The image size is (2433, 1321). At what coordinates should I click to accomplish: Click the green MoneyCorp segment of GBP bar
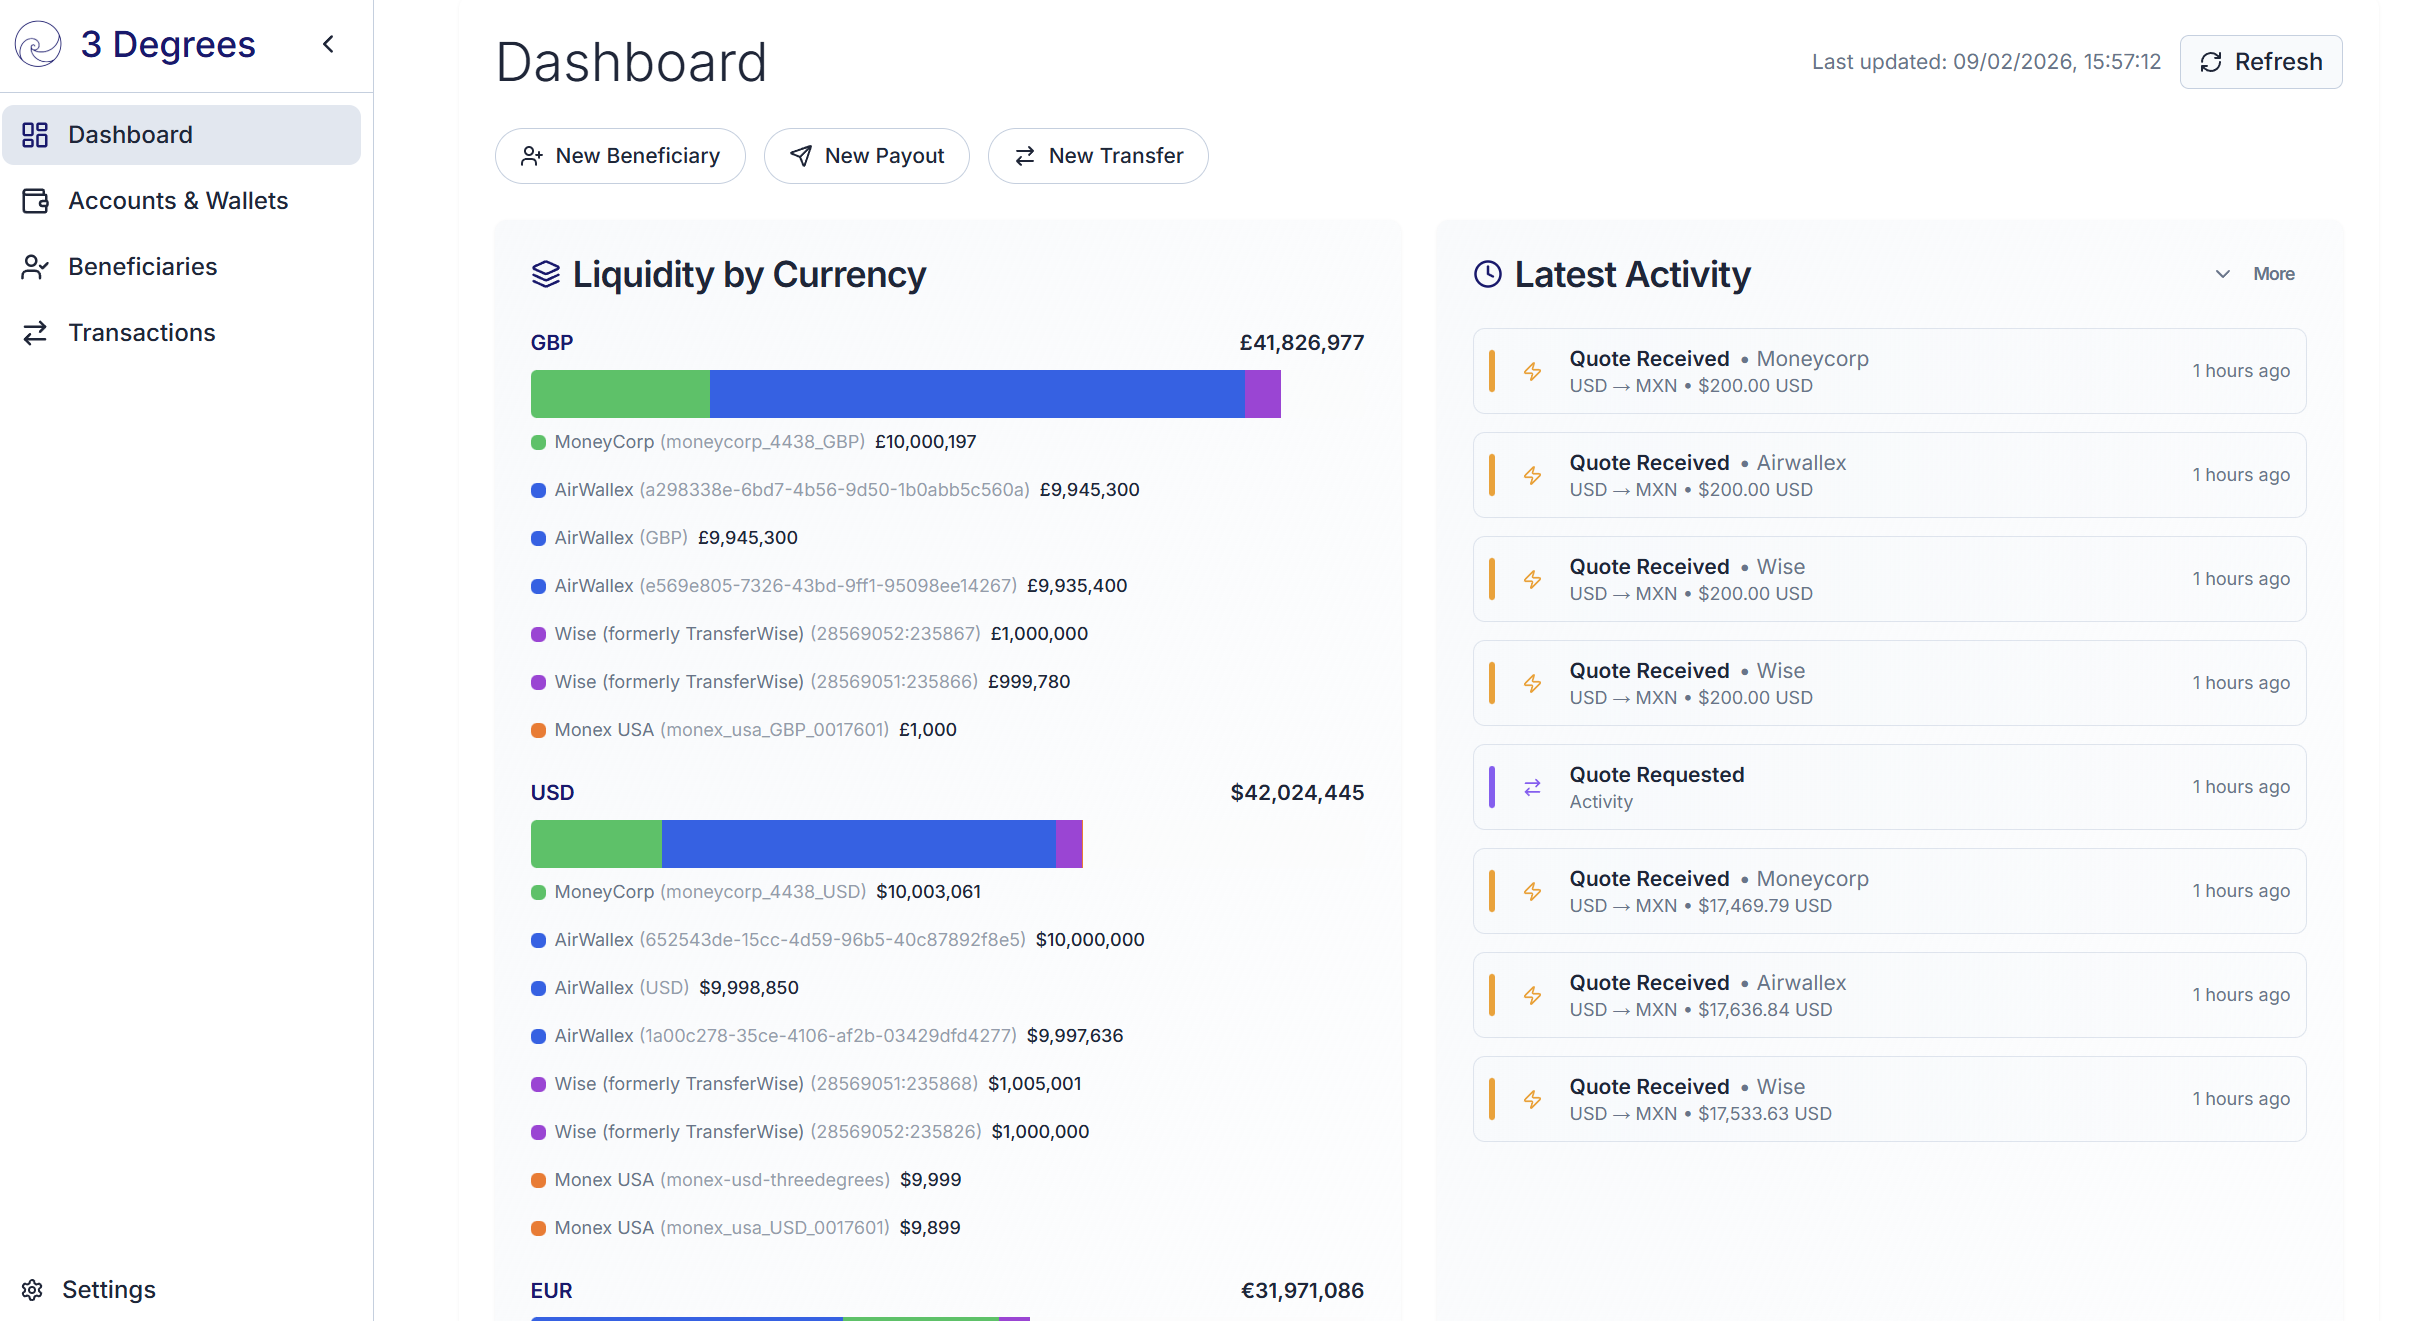pyautogui.click(x=620, y=394)
